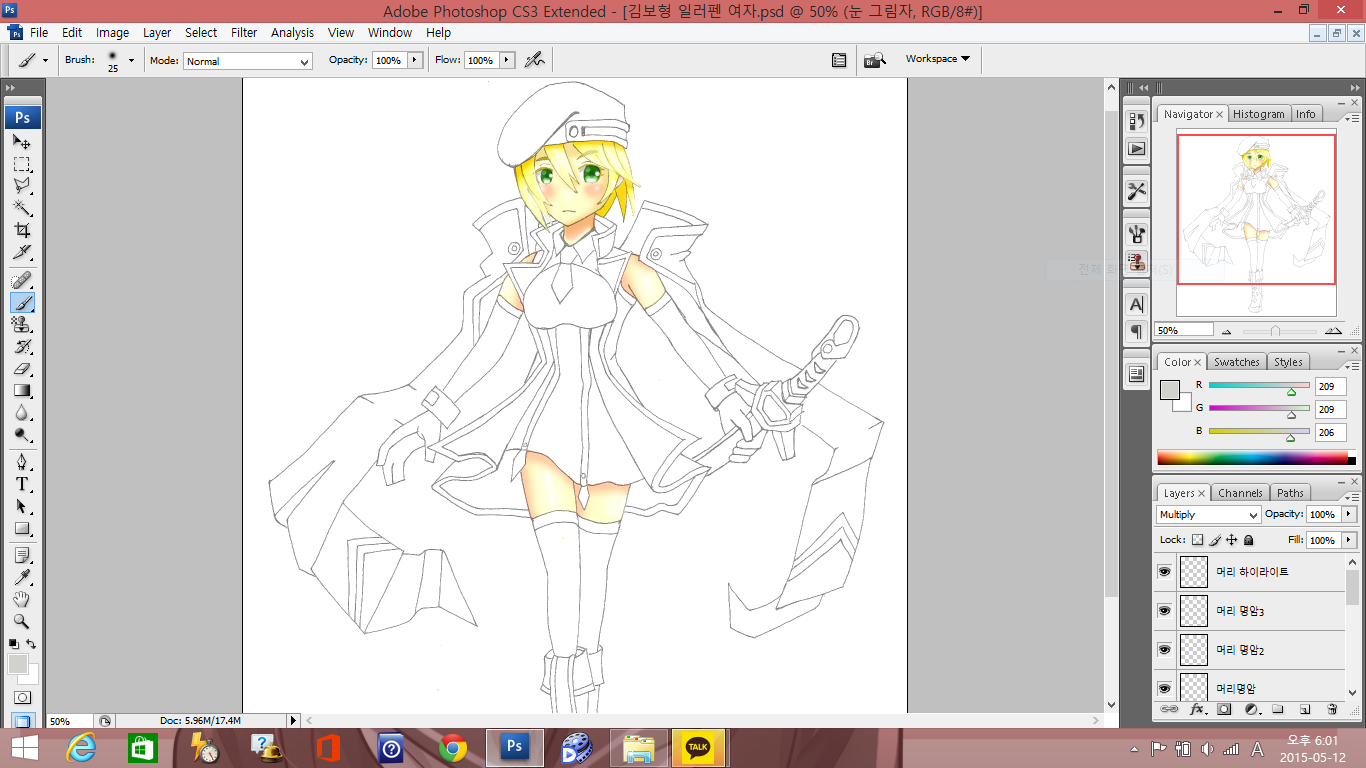Hide the 머리 명암2 layer
This screenshot has width=1366, height=768.
(x=1164, y=650)
